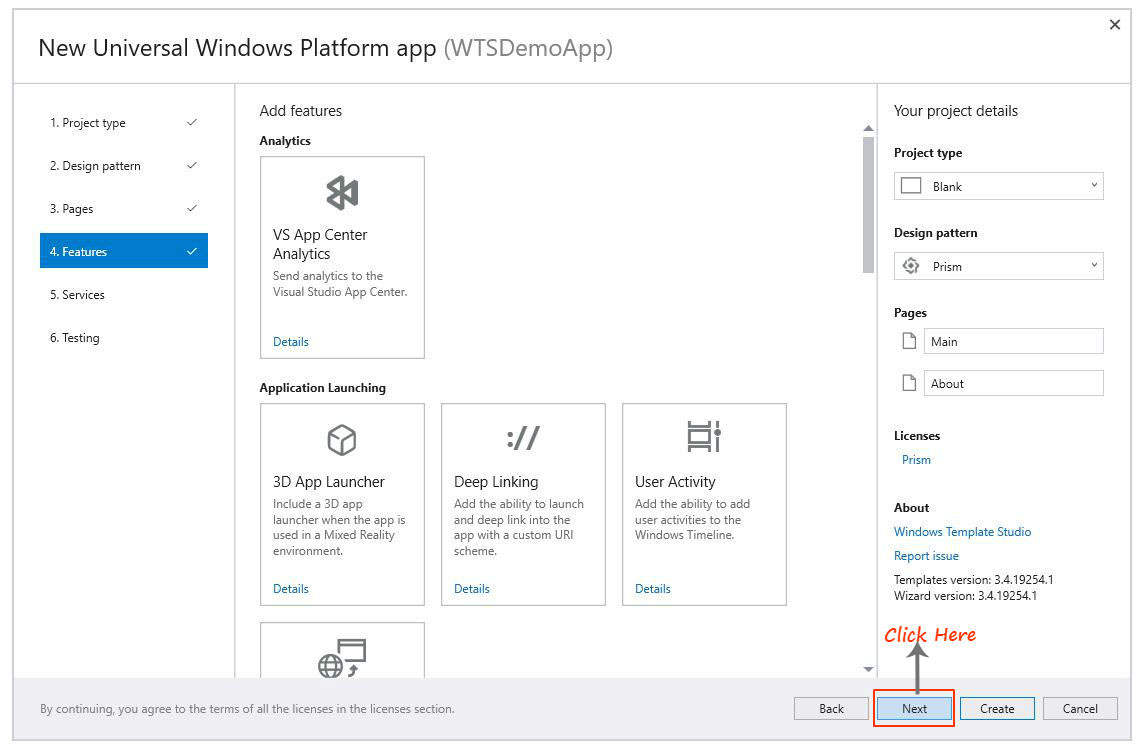Go to step 2. Design pattern
1146x753 pixels.
pyautogui.click(x=124, y=166)
